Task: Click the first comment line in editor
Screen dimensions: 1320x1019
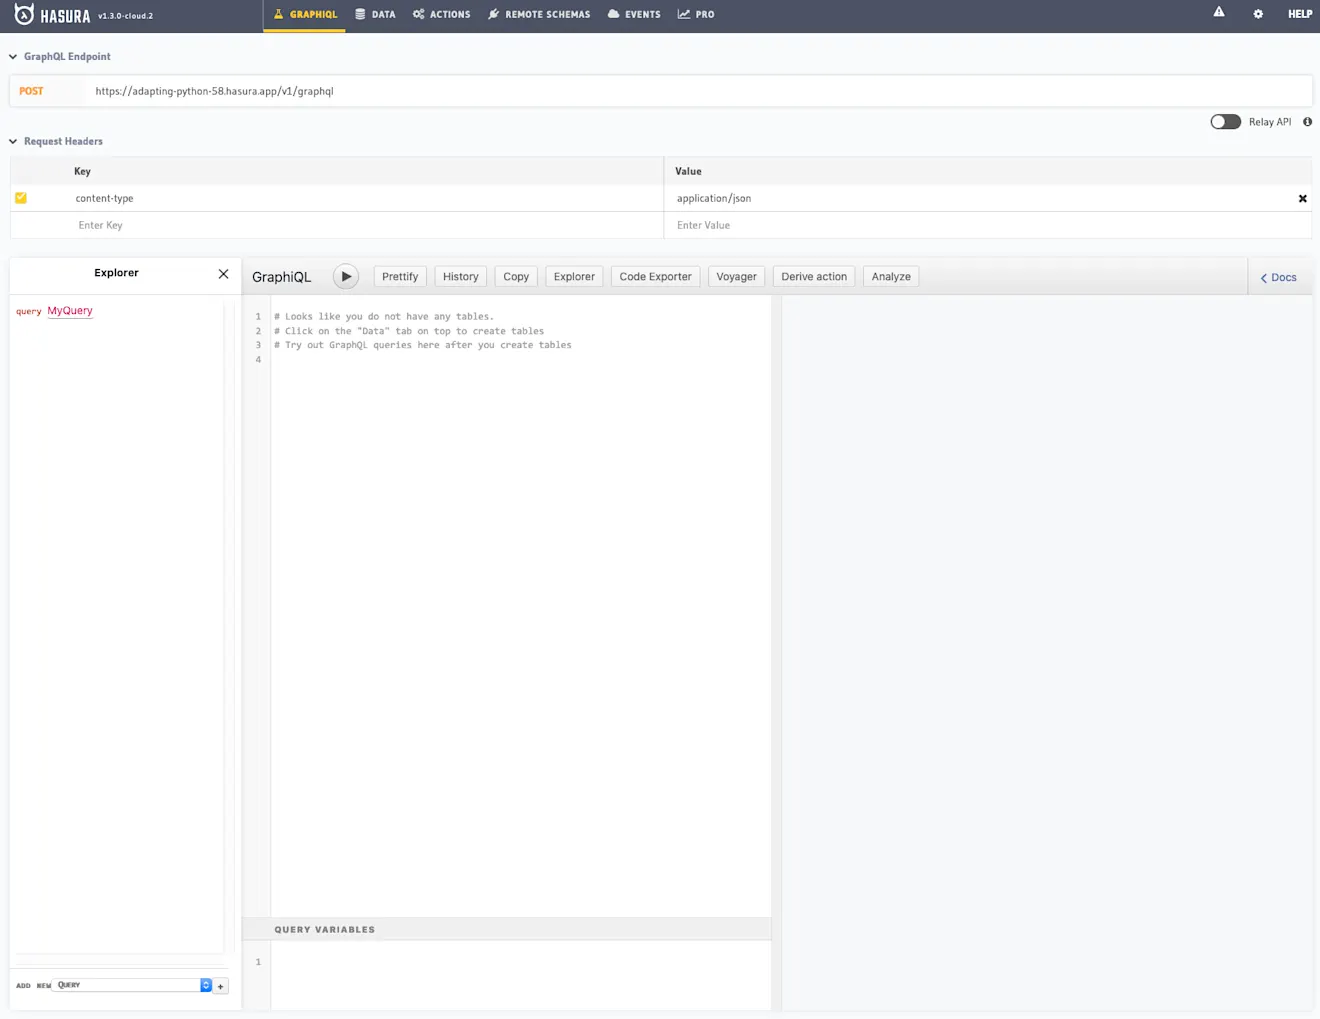Action: coord(384,317)
